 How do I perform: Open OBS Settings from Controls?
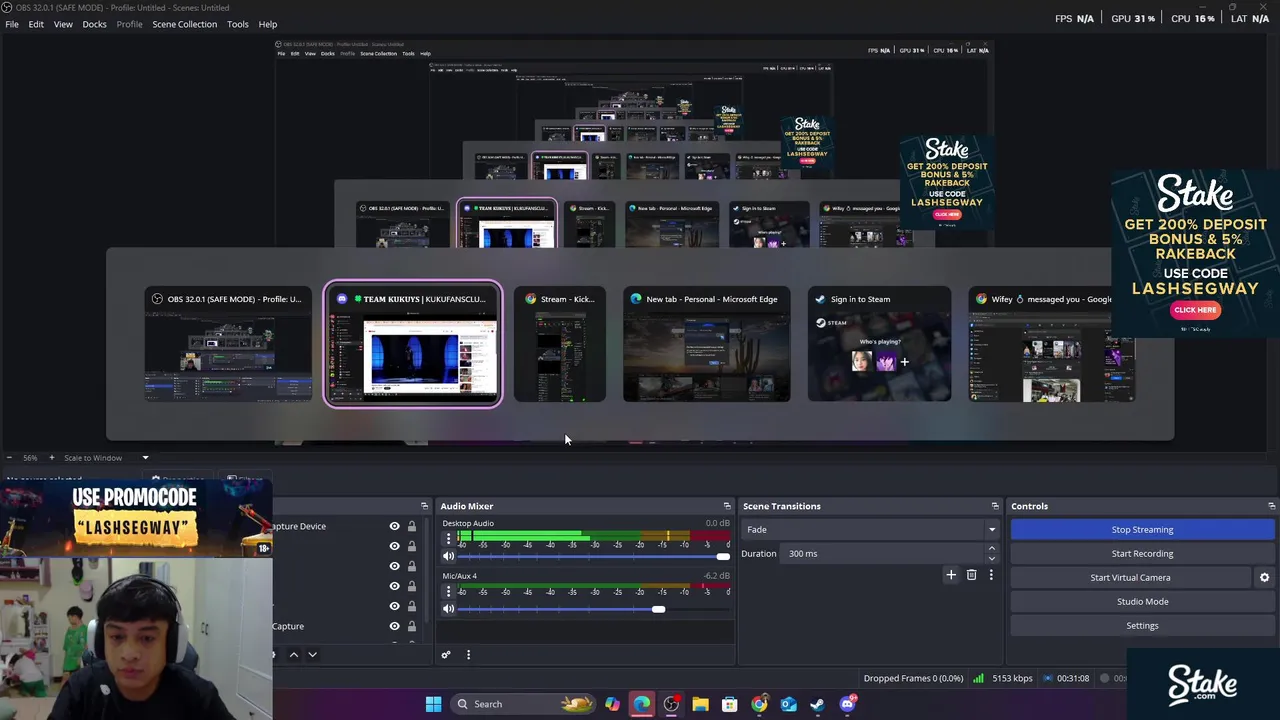pyautogui.click(x=1142, y=626)
